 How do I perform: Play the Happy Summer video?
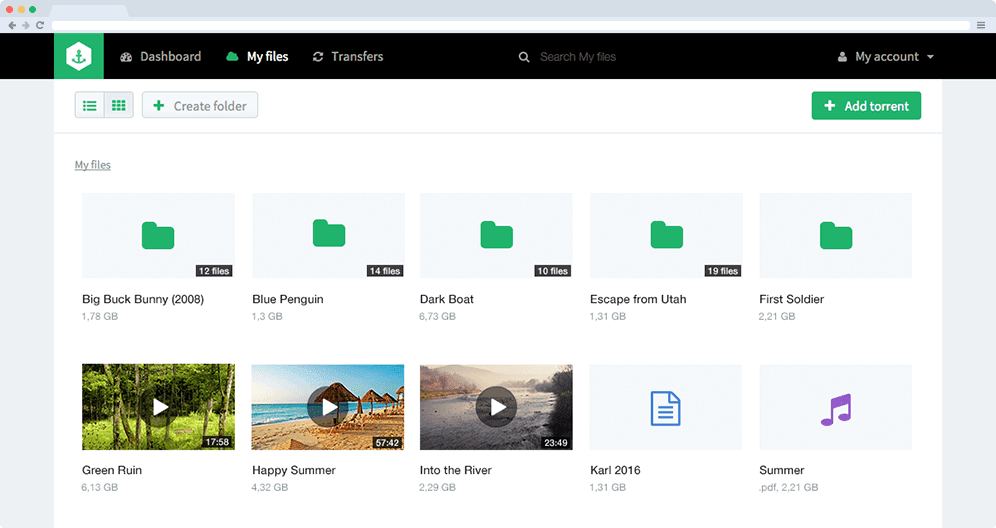click(x=328, y=407)
